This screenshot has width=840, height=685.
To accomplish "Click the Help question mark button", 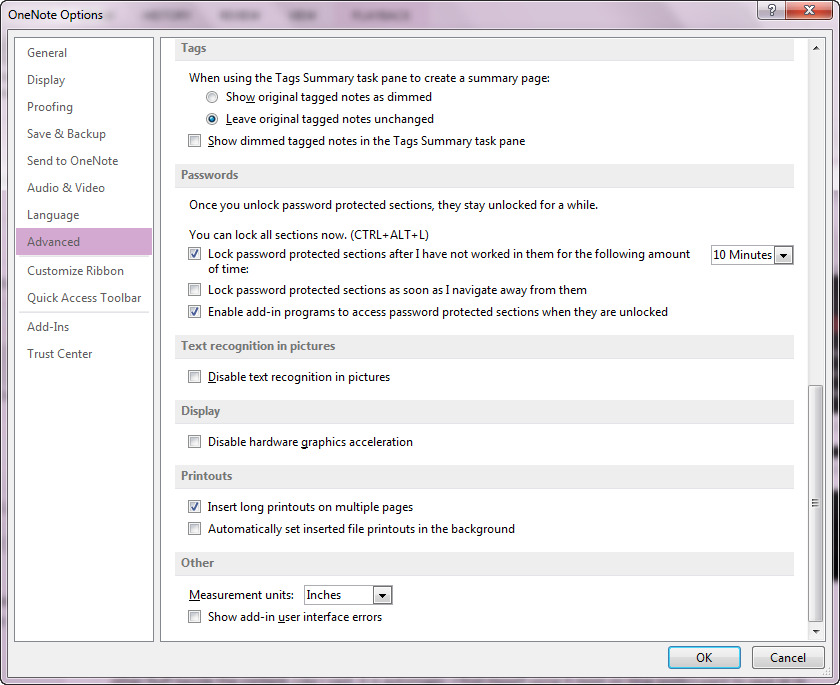I will [x=772, y=10].
